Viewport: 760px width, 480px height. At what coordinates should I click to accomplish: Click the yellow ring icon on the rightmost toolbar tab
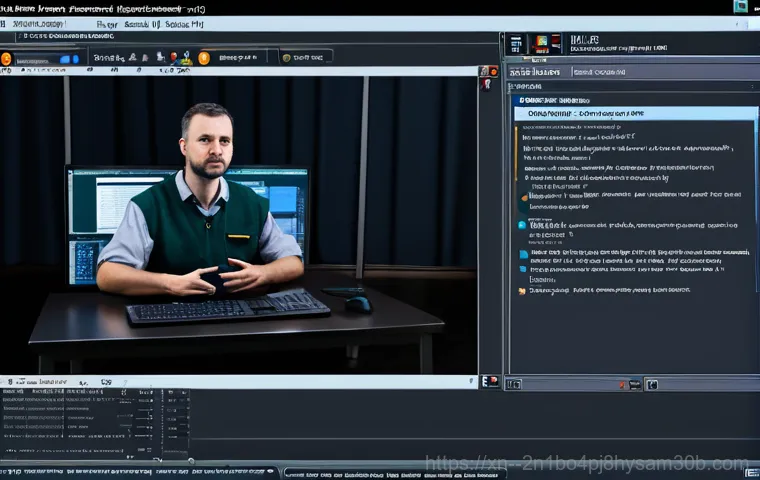click(286, 58)
